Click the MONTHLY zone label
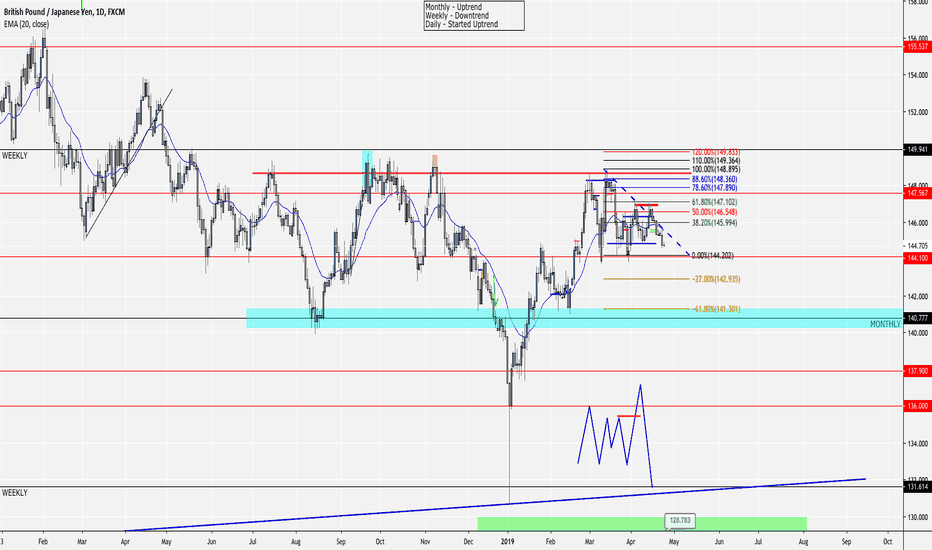The height and width of the screenshot is (550, 932). (x=885, y=324)
